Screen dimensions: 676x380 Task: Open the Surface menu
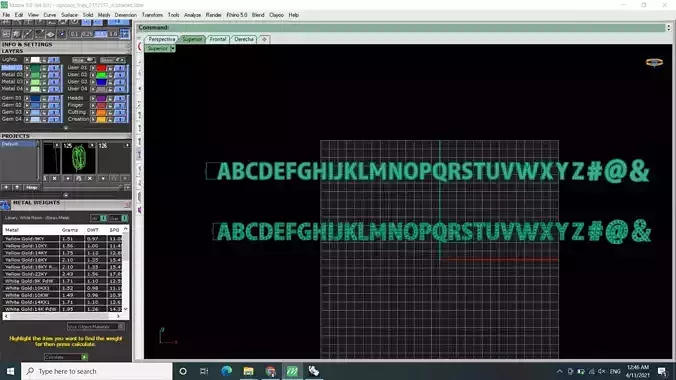tap(69, 15)
